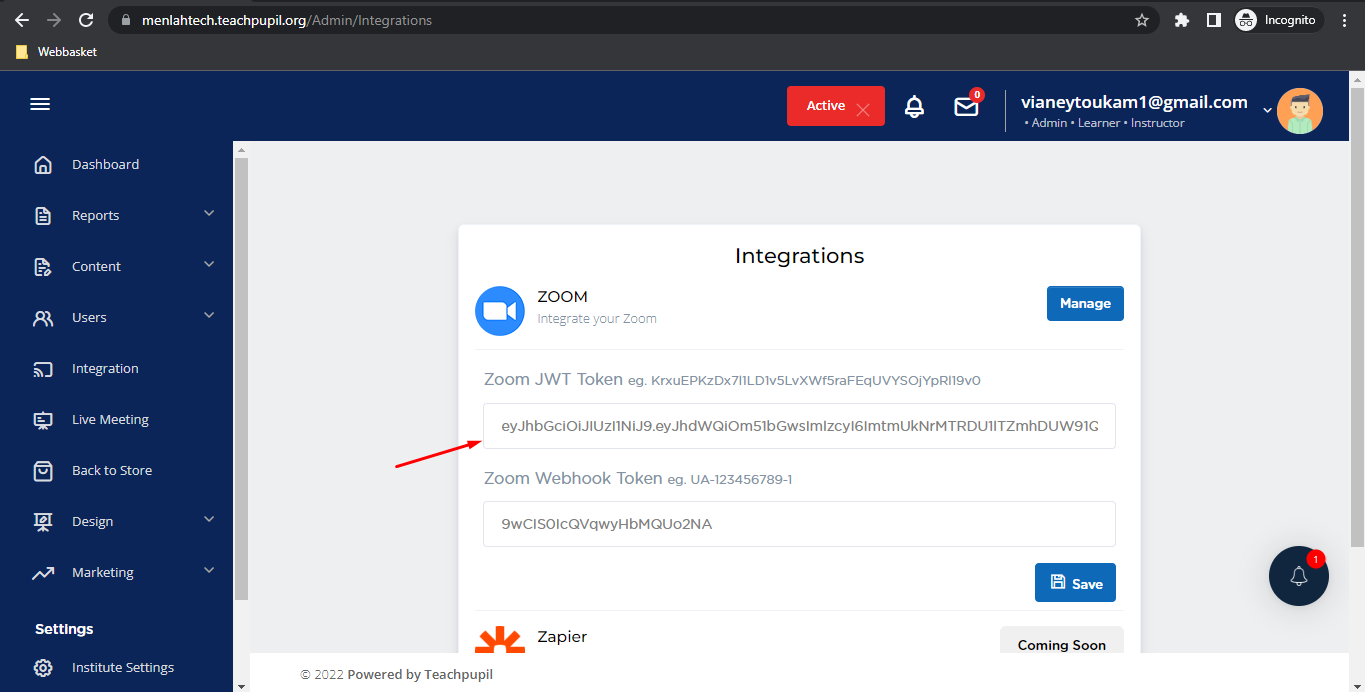Viewport: 1365px width, 692px height.
Task: Expand the Reports submenu
Action: tap(209, 214)
